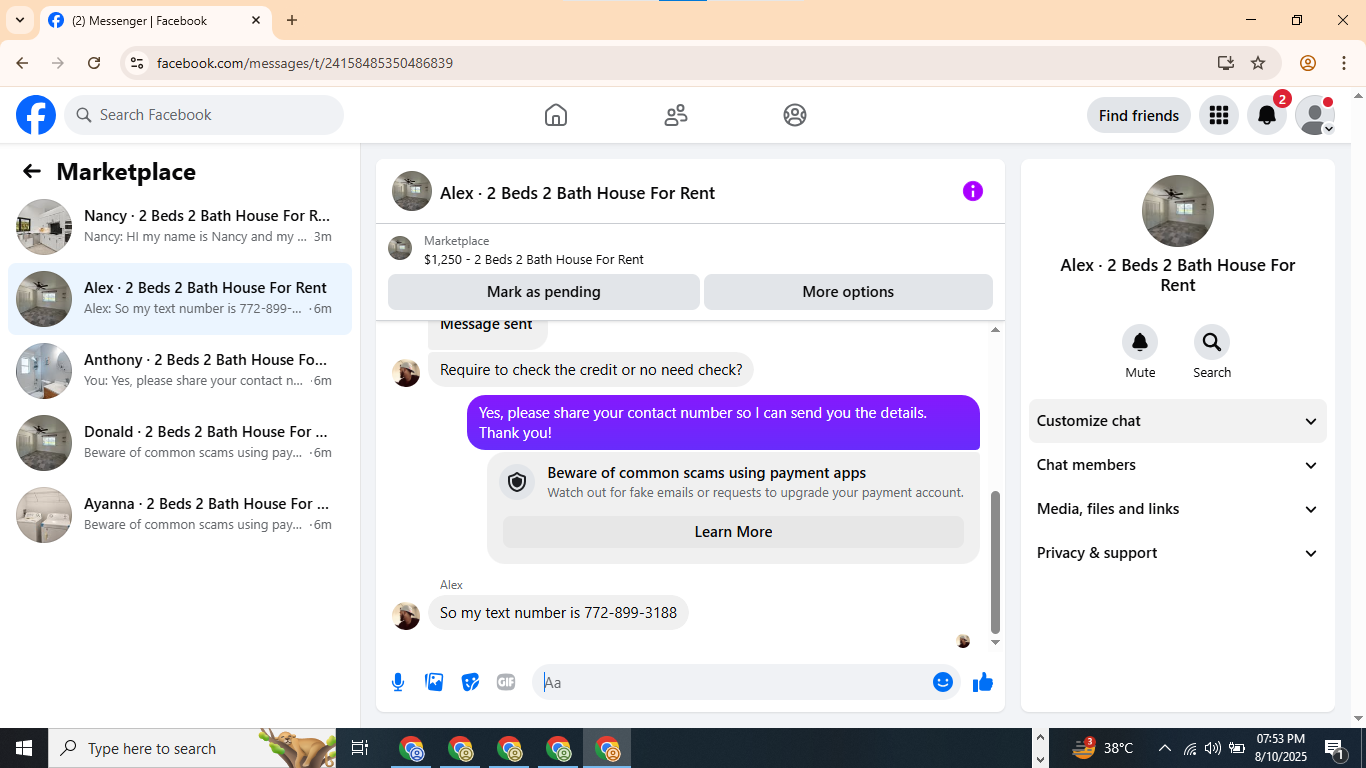
Task: Open the Friends icon in top navigation
Action: coord(676,115)
